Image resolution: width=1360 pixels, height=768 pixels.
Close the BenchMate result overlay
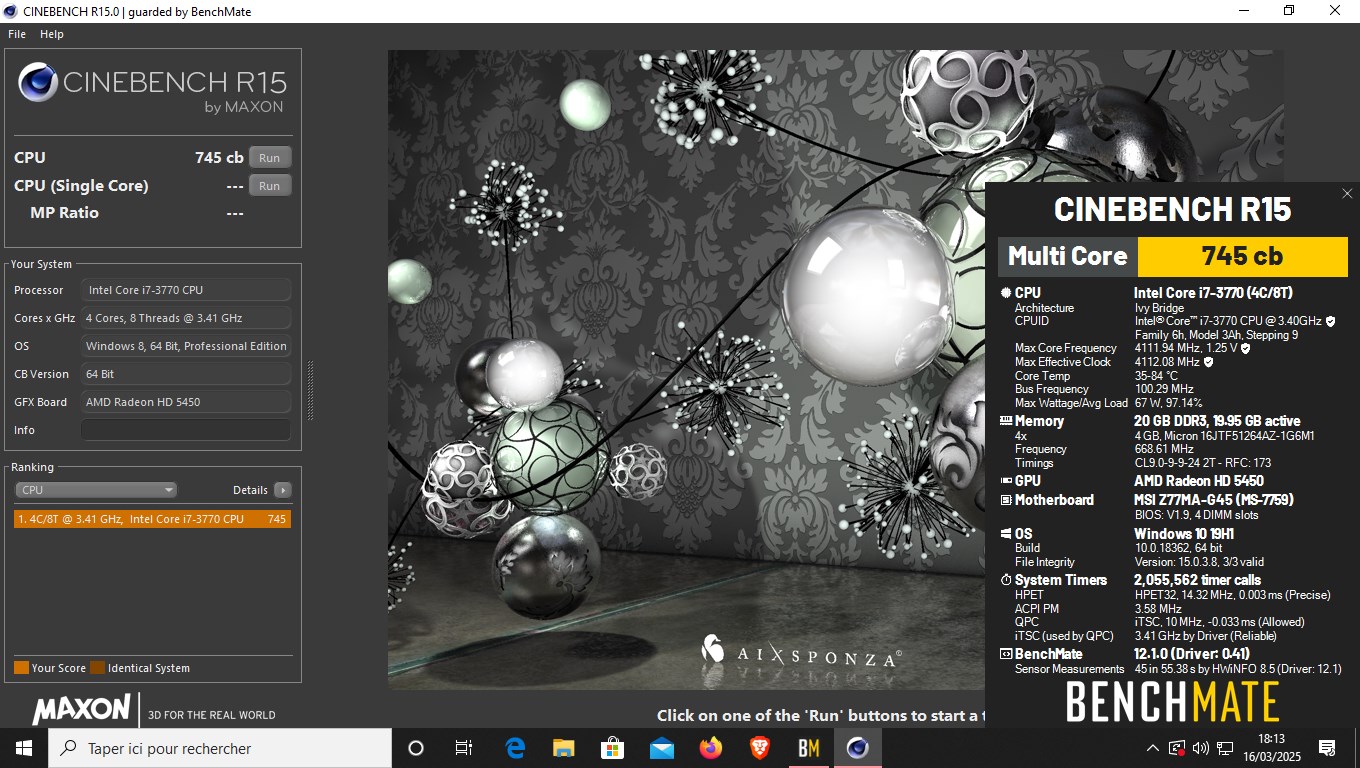(1347, 194)
